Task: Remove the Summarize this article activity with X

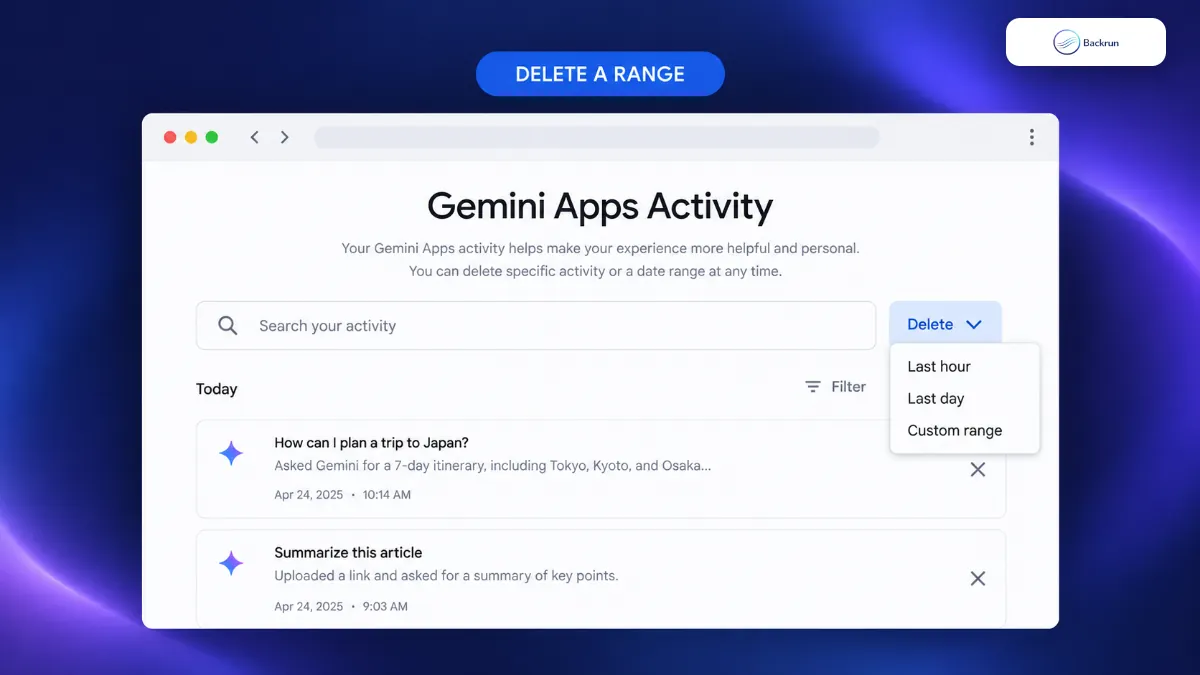Action: coord(978,578)
